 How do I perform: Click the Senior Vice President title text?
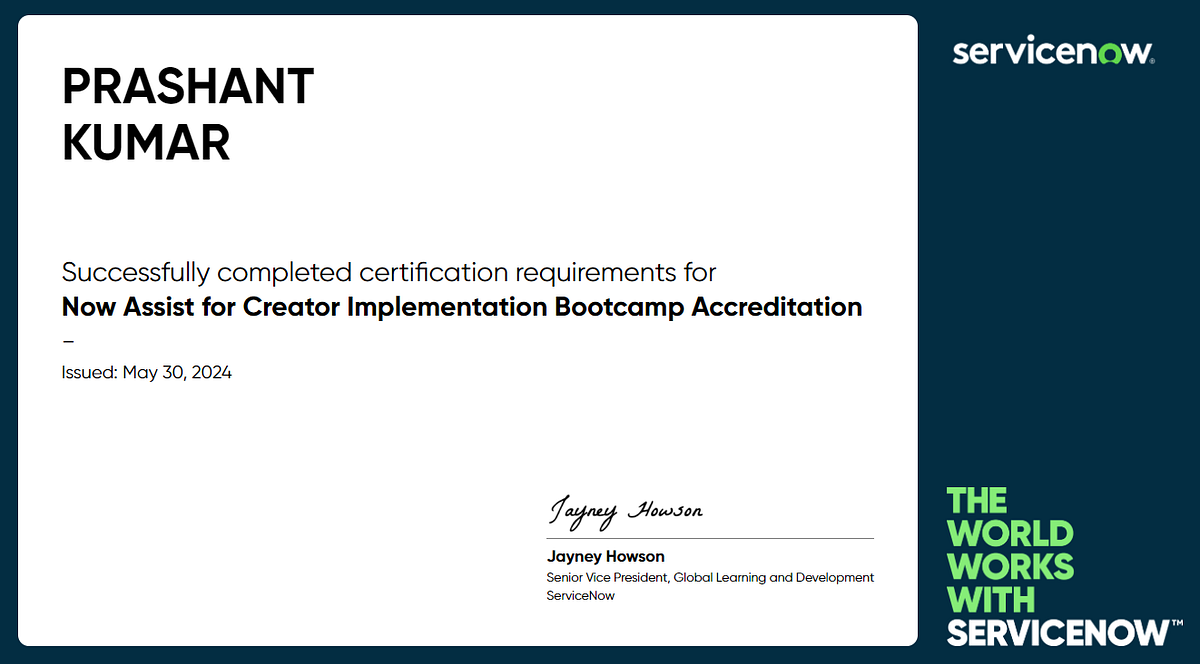(710, 577)
